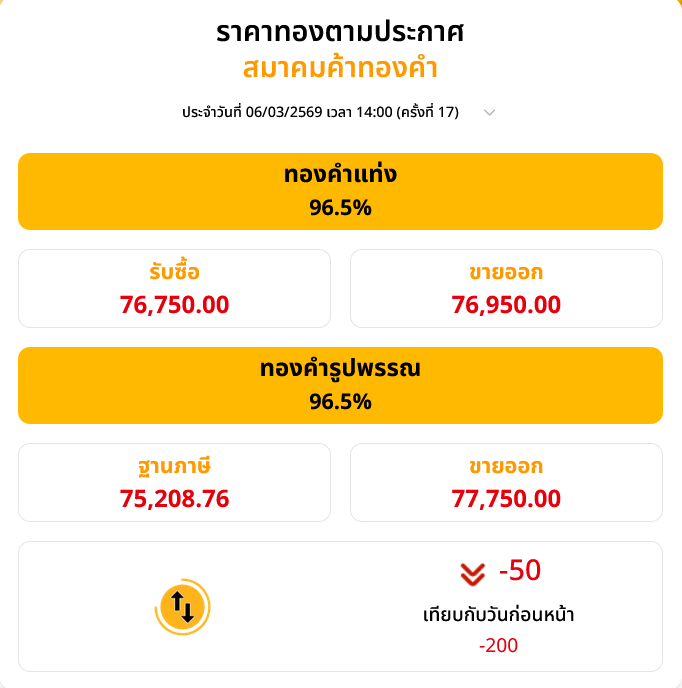Expand the date and time chevron
The image size is (682, 688).
coord(489,112)
